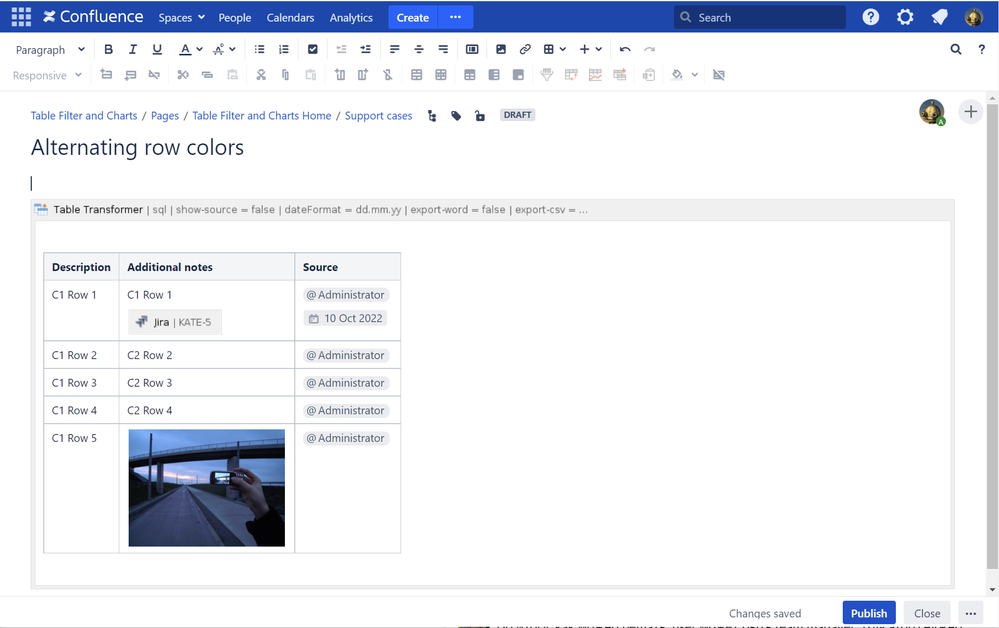Merge the selected table cells

point(417,75)
